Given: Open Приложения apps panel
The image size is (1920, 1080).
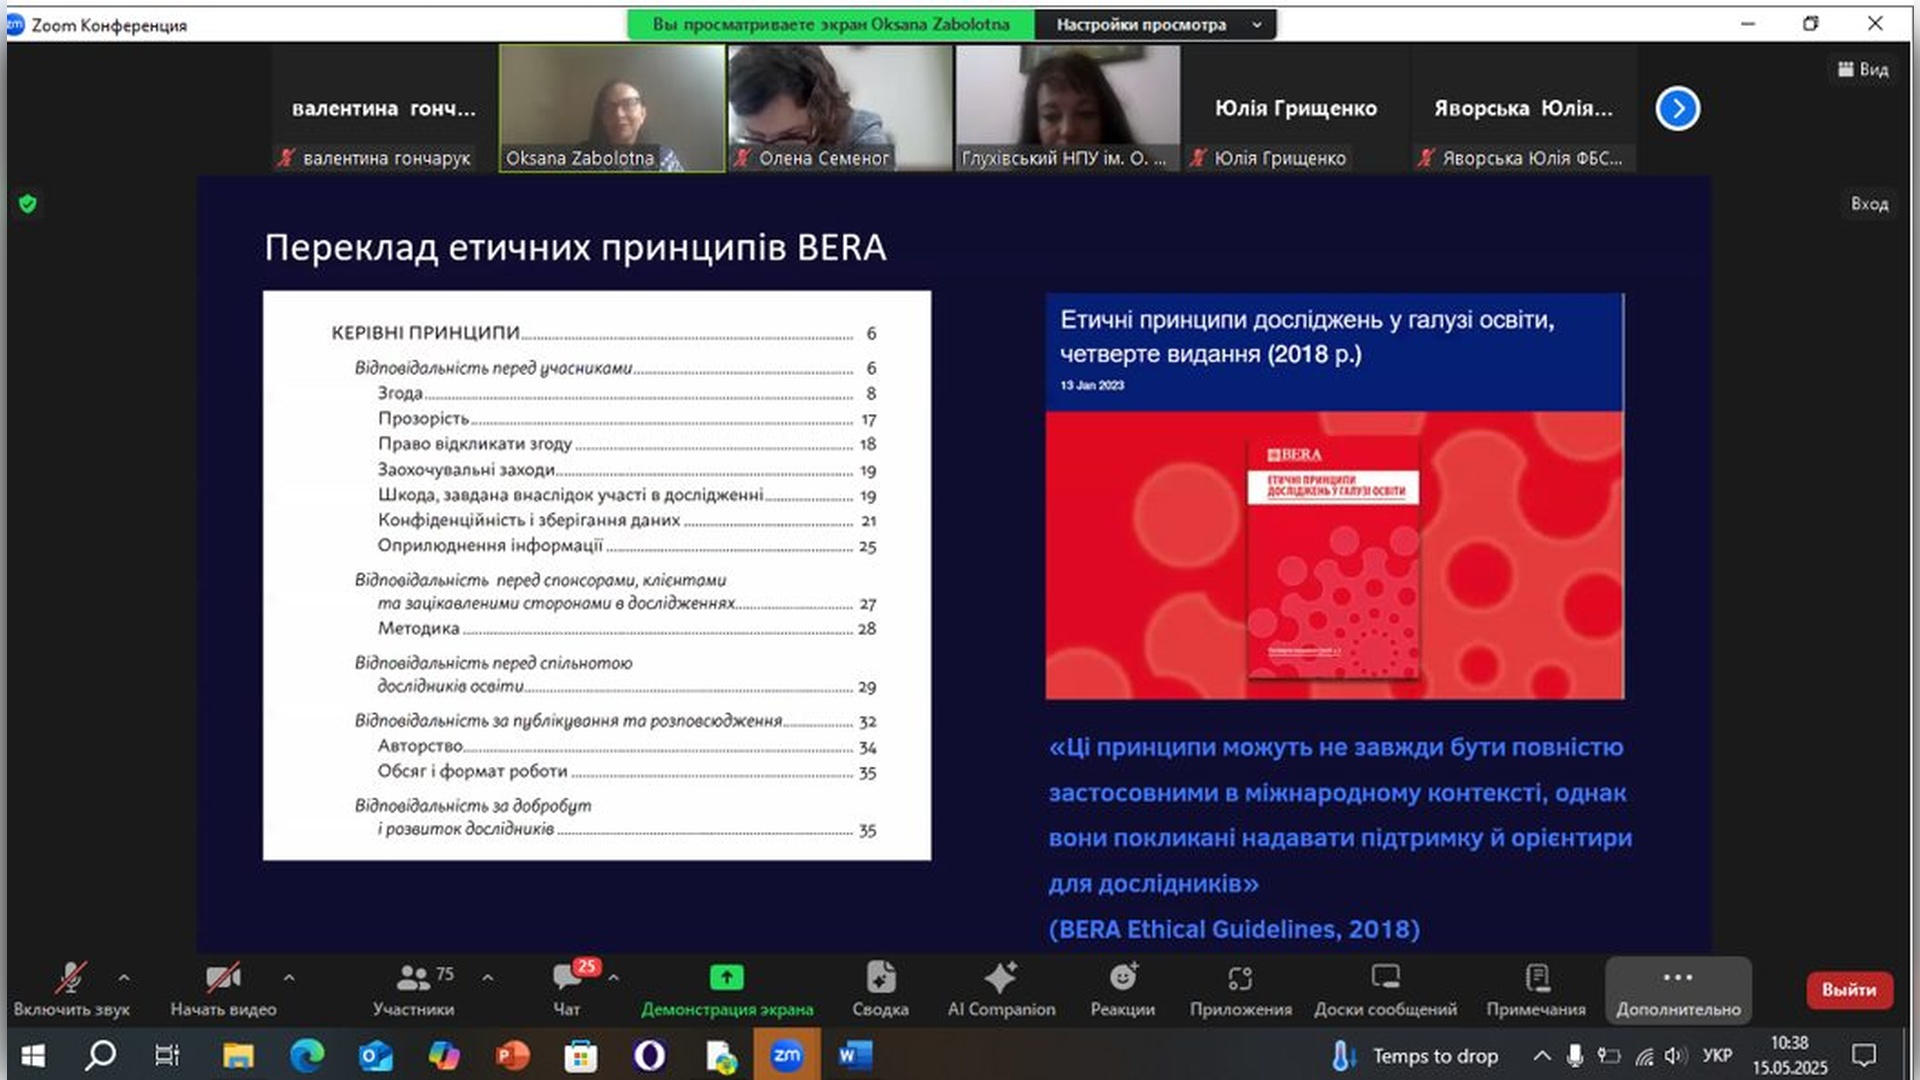Looking at the screenshot, I should 1240,989.
